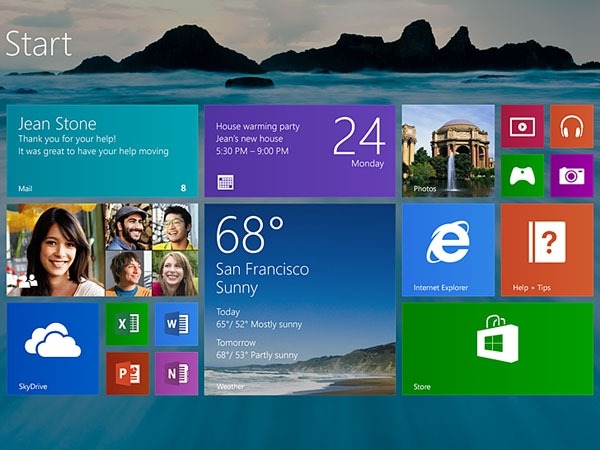Image resolution: width=600 pixels, height=450 pixels.
Task: Click the unread count 8 on Mail
Action: 183,188
